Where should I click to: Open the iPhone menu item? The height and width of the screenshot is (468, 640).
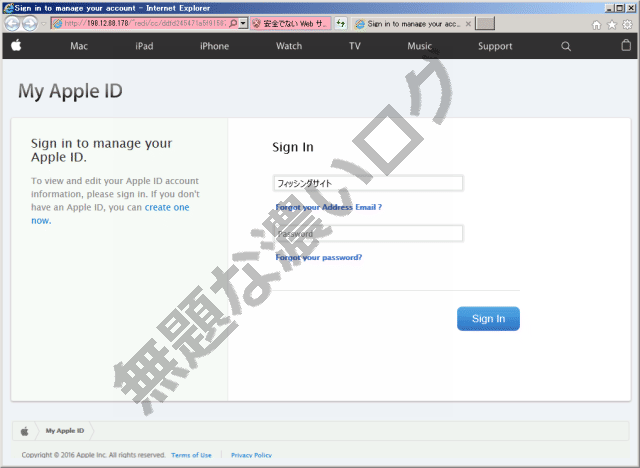pyautogui.click(x=214, y=46)
